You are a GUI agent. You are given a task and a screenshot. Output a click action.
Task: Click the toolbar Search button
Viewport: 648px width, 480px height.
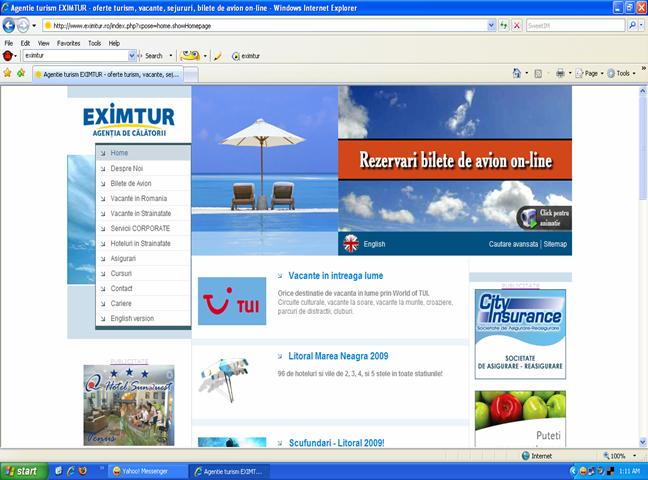[149, 56]
